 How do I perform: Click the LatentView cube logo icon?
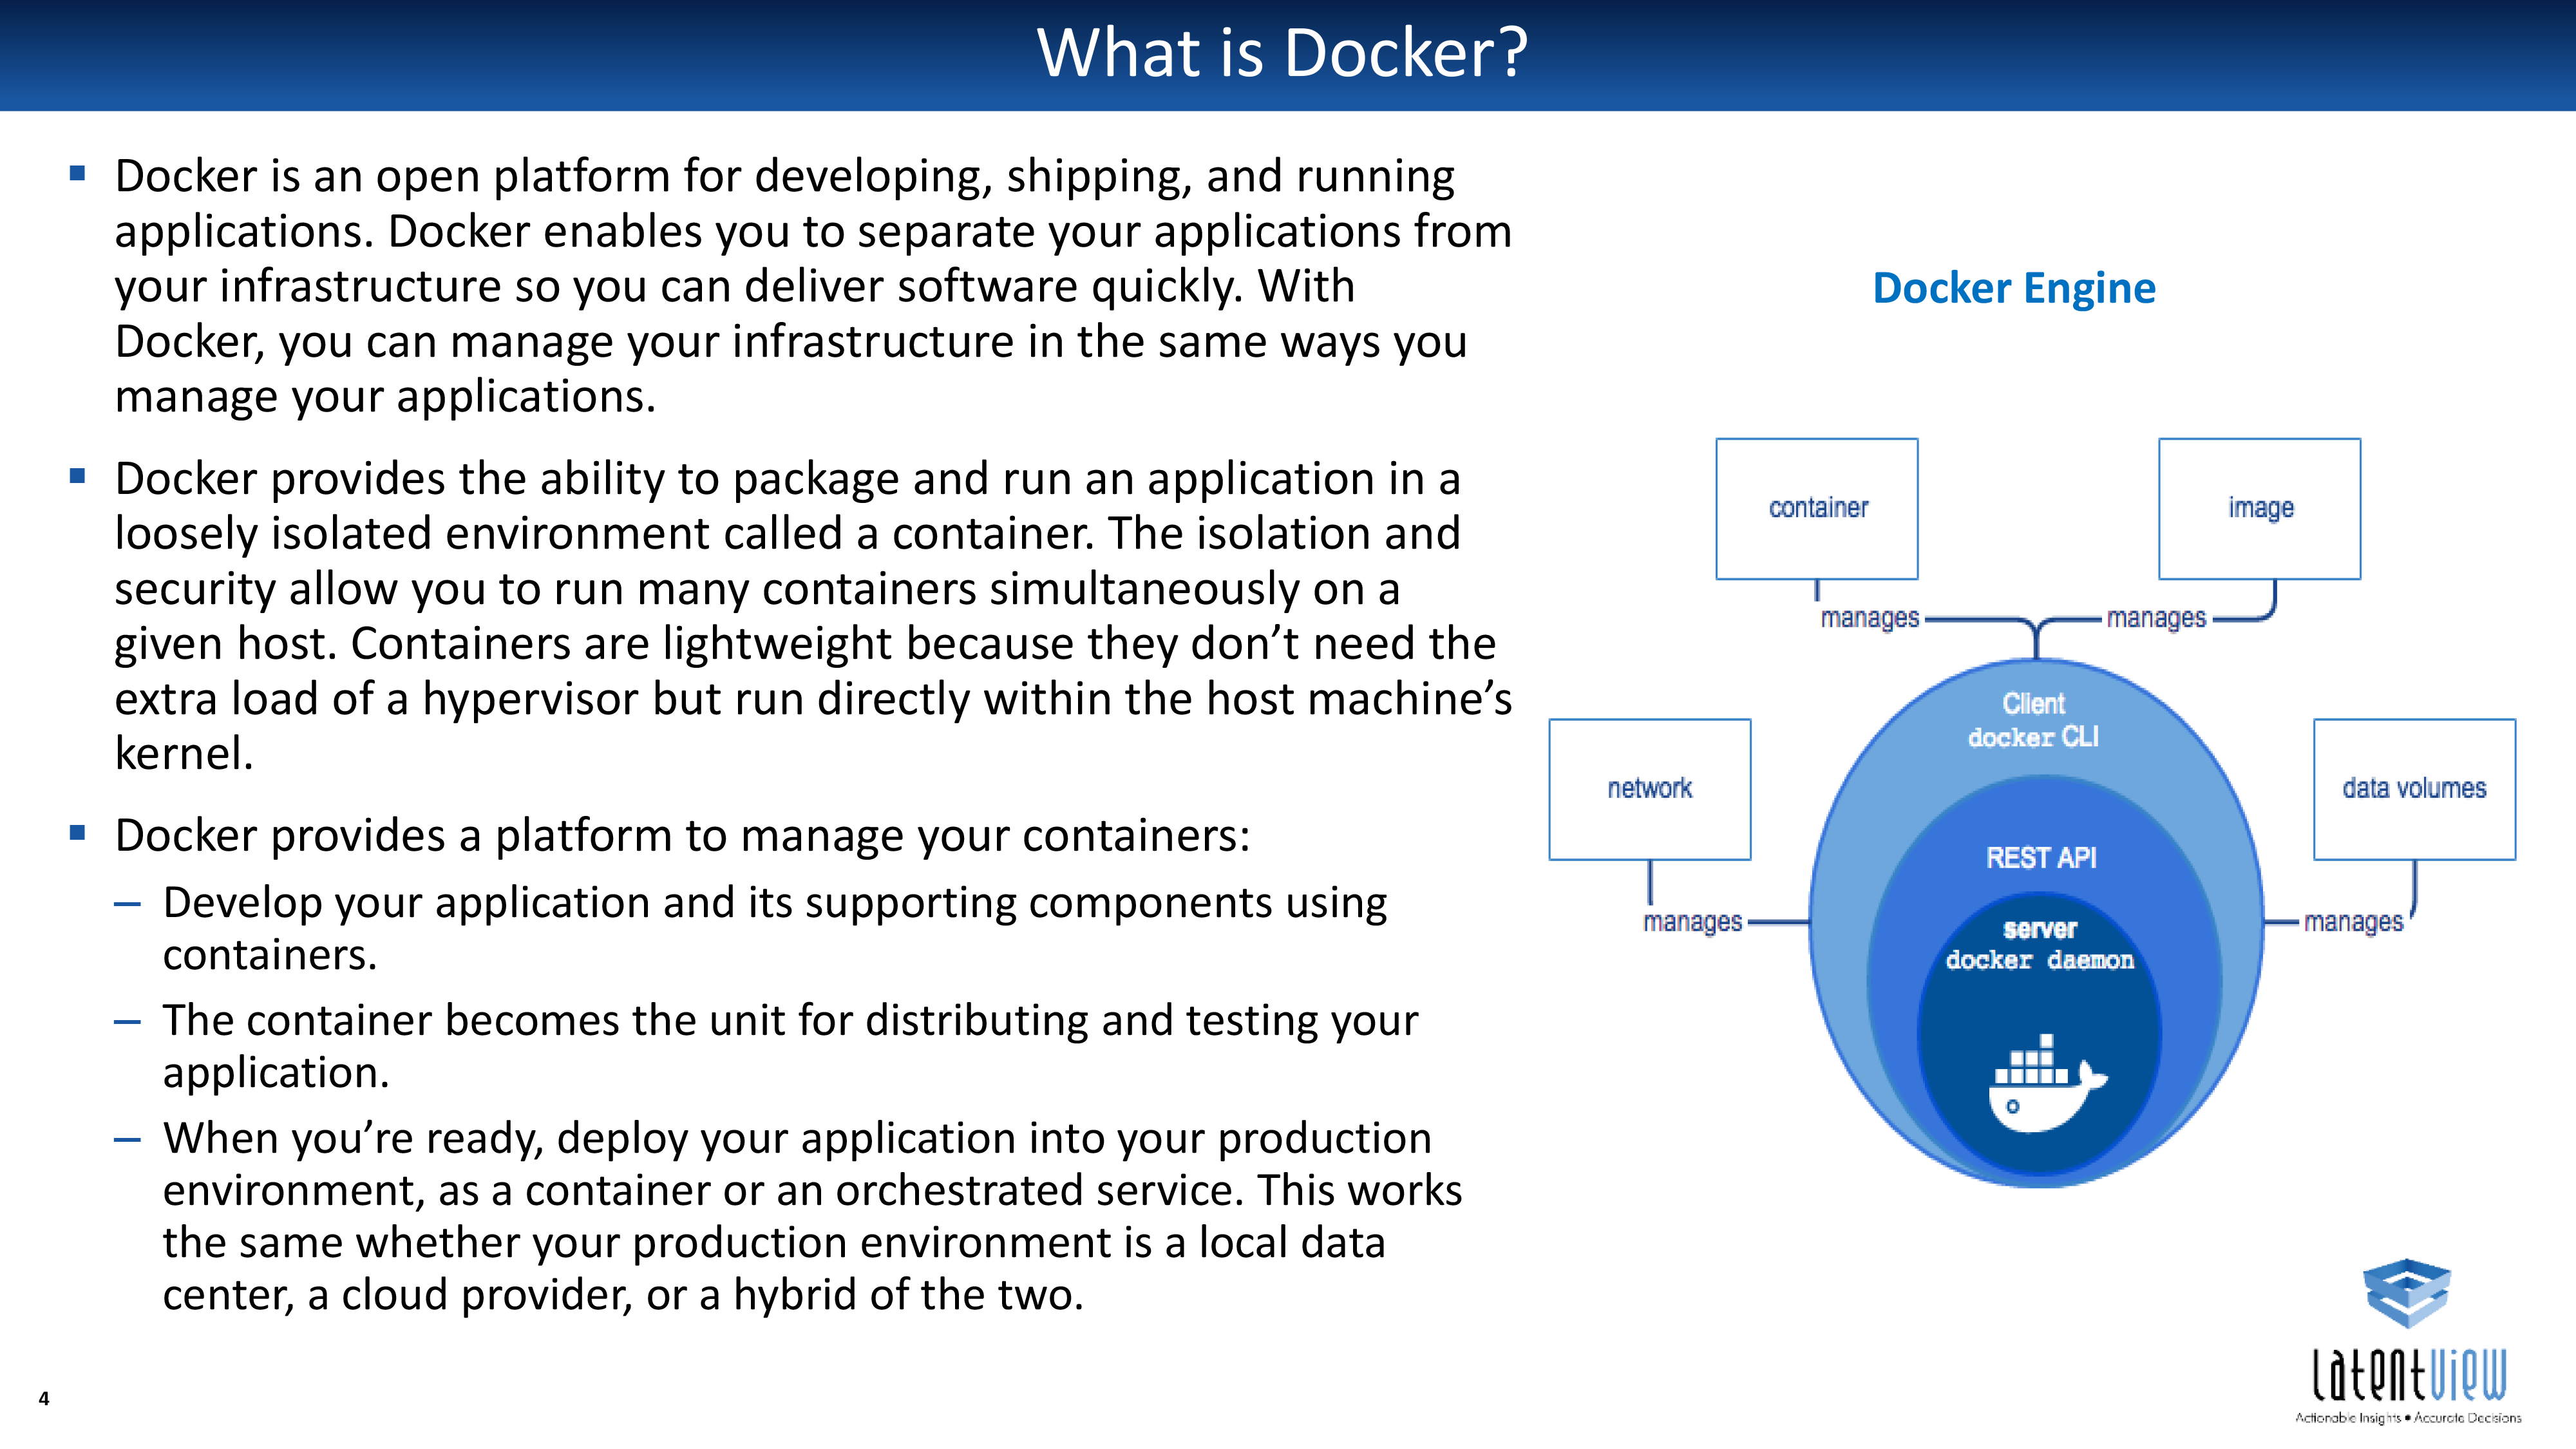tap(2407, 1293)
